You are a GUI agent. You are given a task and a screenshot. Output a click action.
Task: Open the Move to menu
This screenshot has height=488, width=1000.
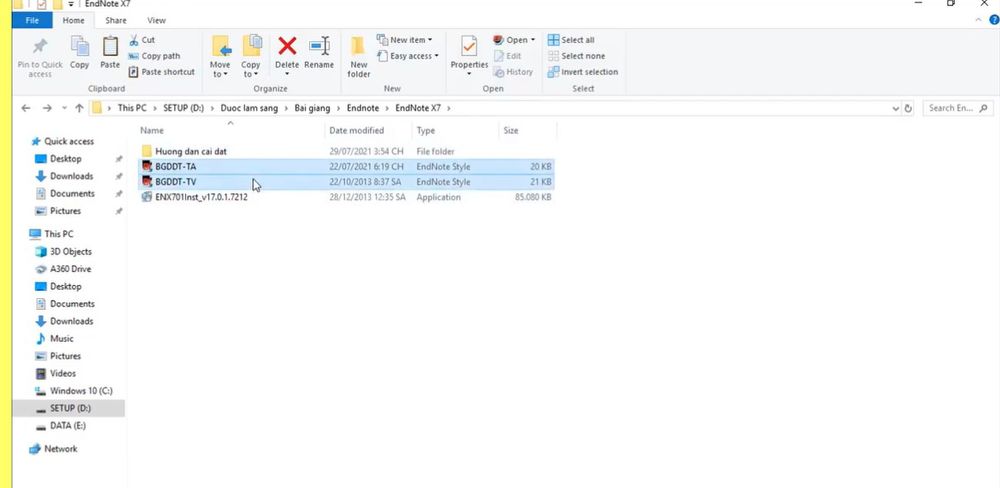220,57
